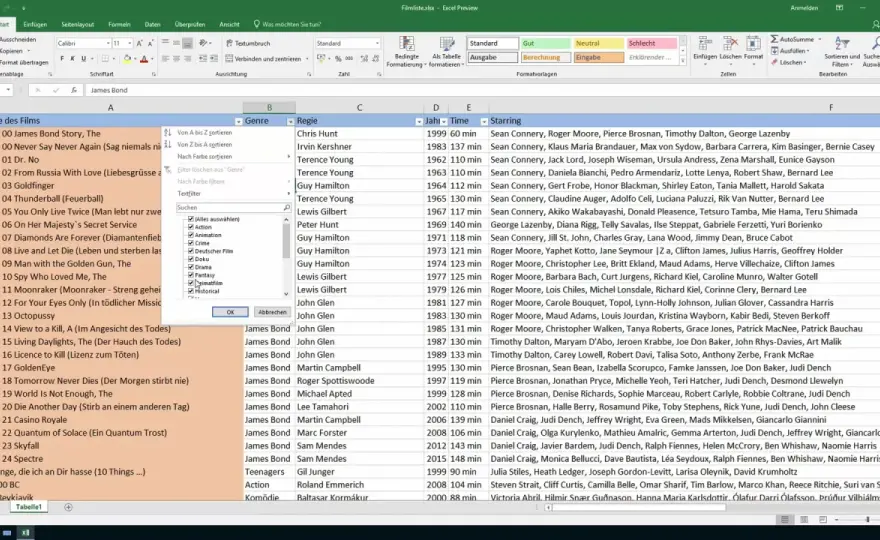
Task: Open the Calibri font name dropdown
Action: point(108,43)
